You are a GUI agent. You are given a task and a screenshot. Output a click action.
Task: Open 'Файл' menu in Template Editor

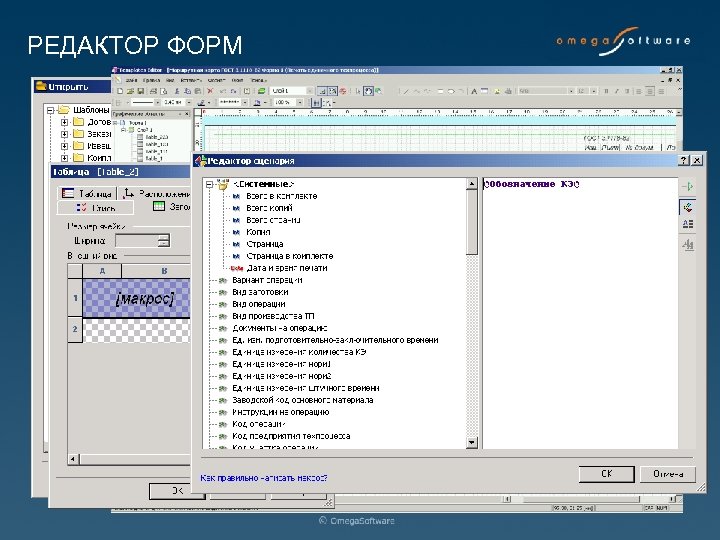131,80
